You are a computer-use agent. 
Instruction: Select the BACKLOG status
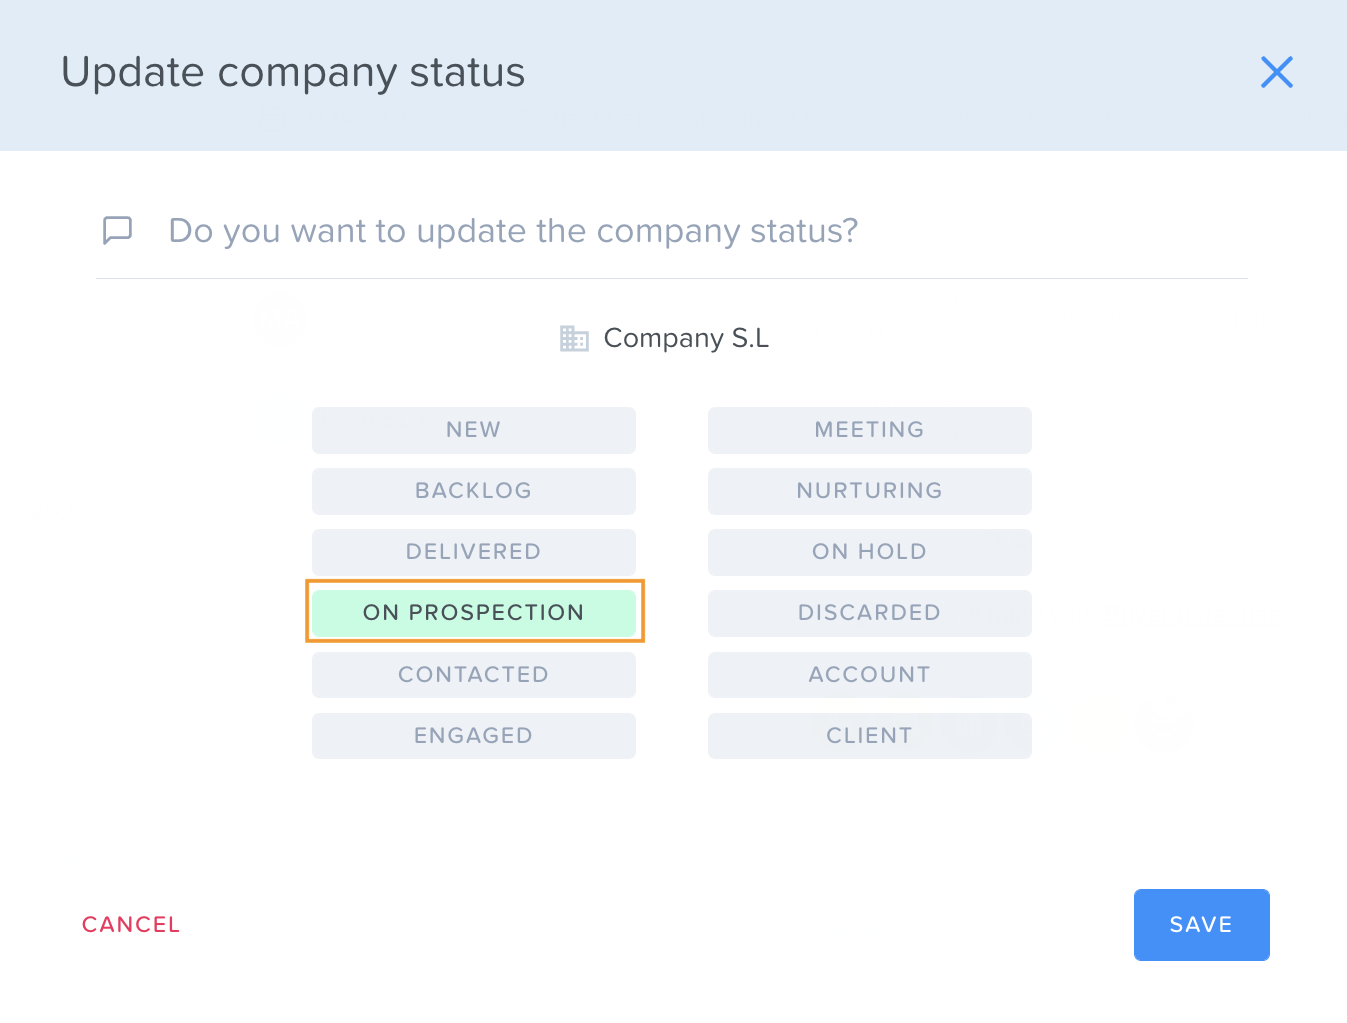(474, 491)
